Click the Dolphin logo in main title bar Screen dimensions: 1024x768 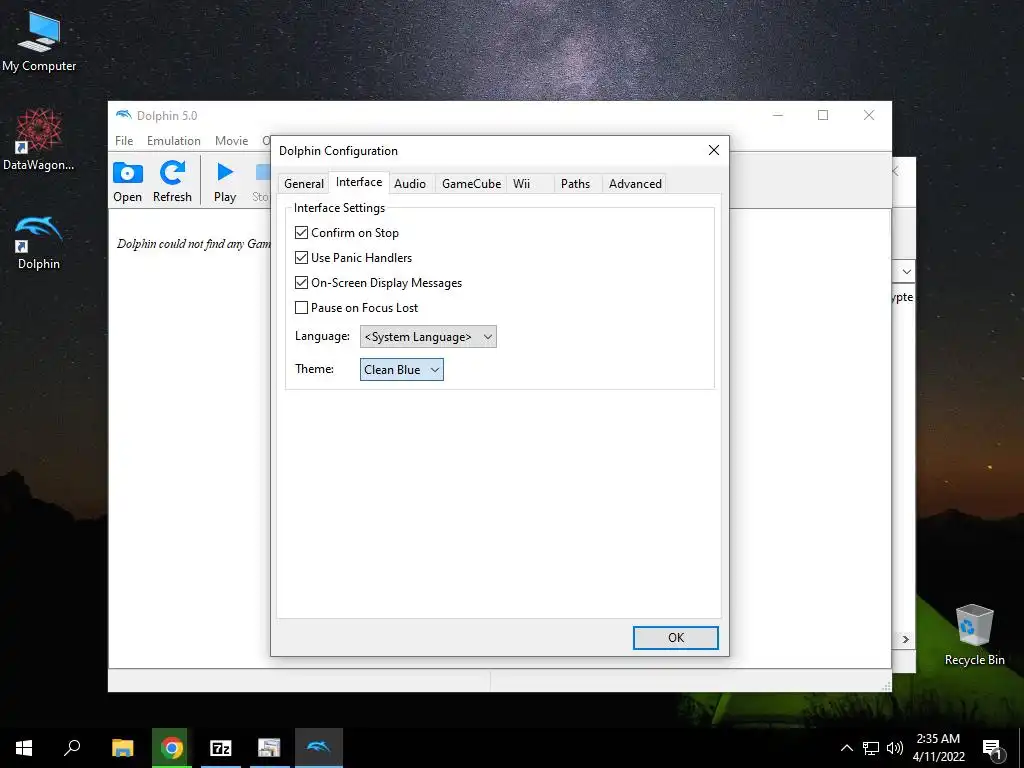click(123, 115)
